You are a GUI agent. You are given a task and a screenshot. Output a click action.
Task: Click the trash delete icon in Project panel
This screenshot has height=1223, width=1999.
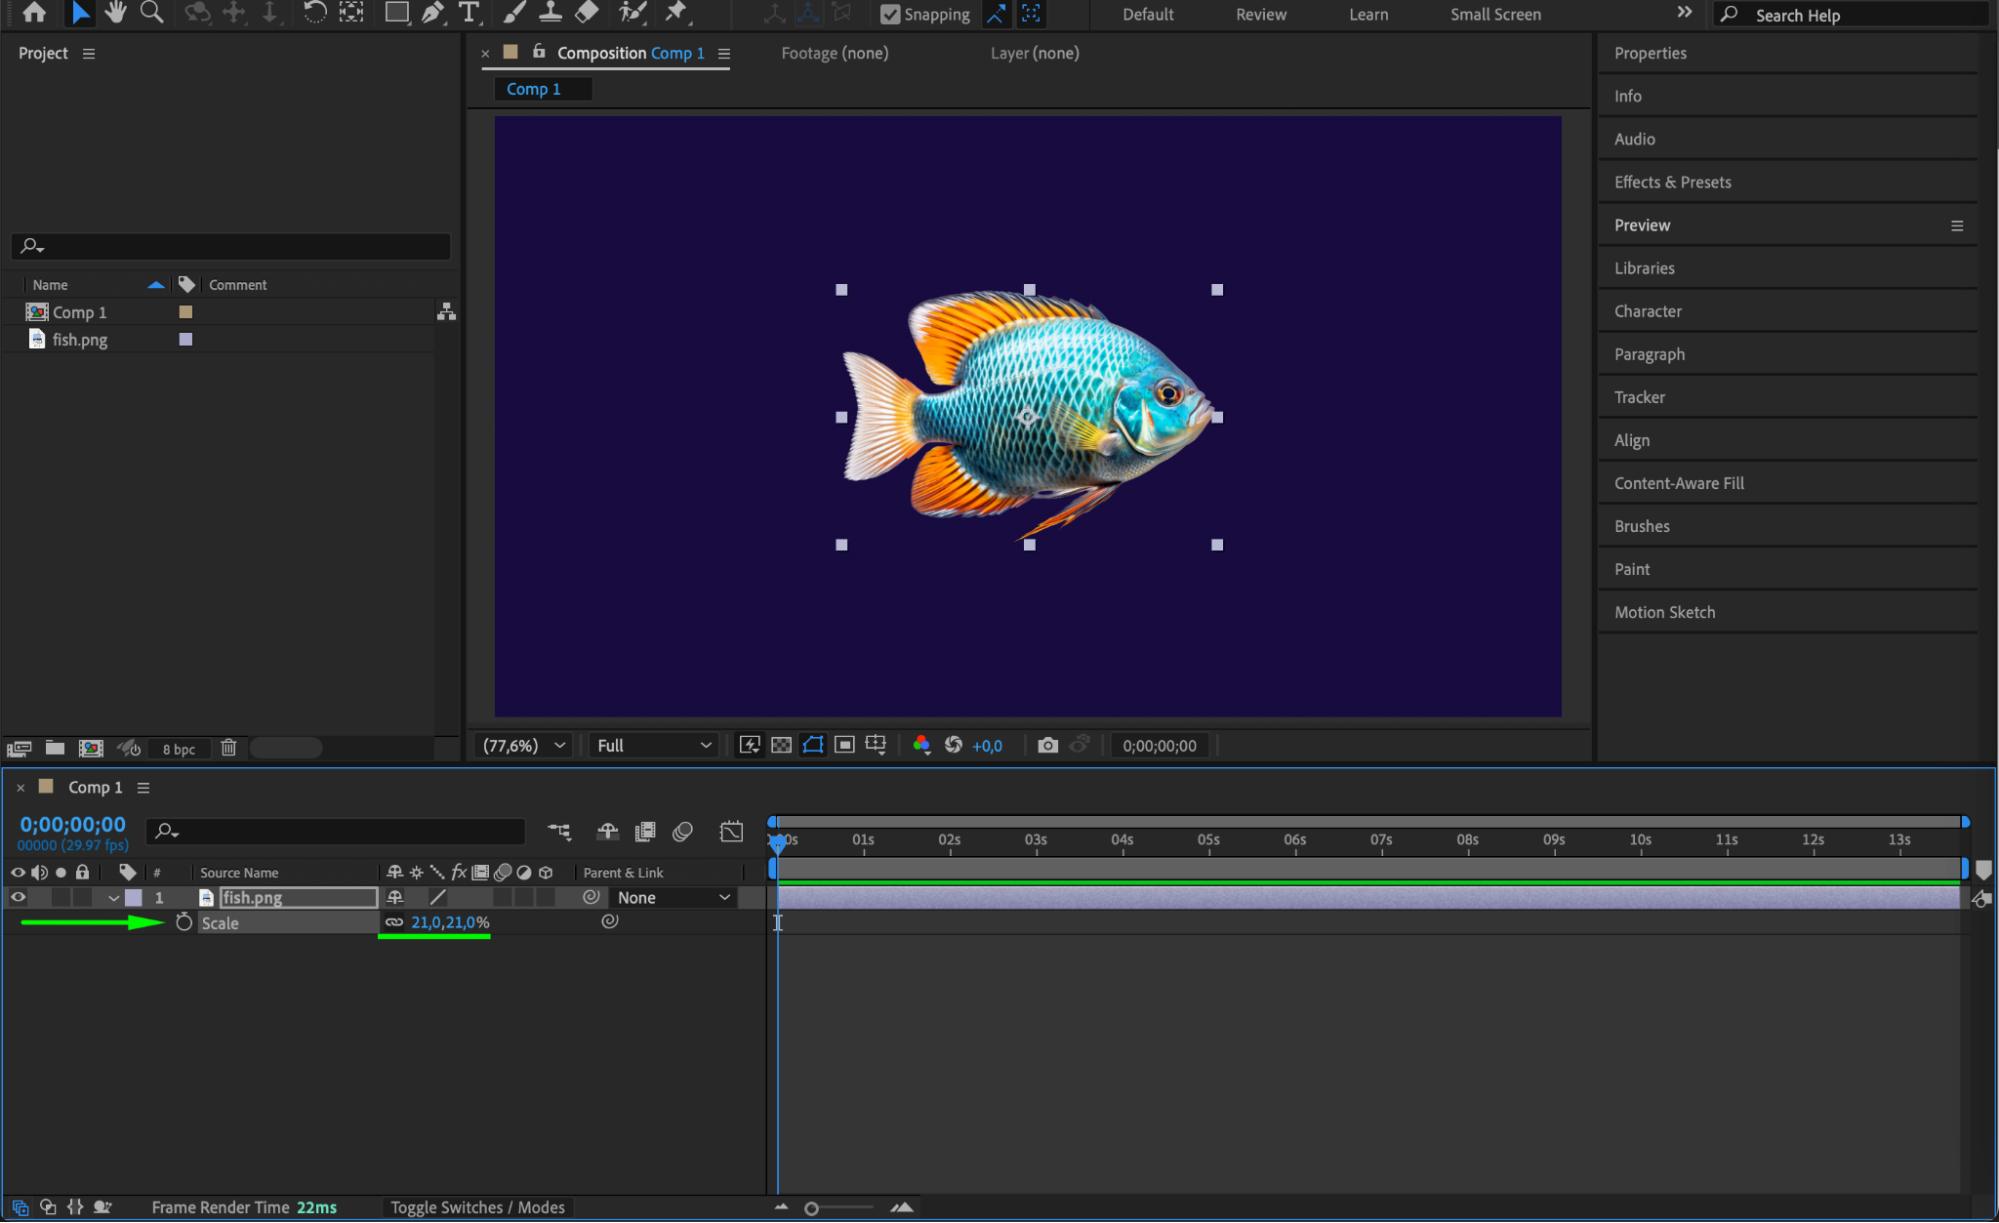pyautogui.click(x=229, y=748)
